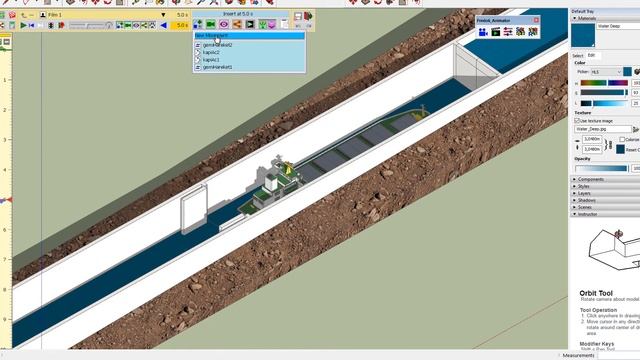
Task: Uncheck Use texture image
Action: point(577,121)
